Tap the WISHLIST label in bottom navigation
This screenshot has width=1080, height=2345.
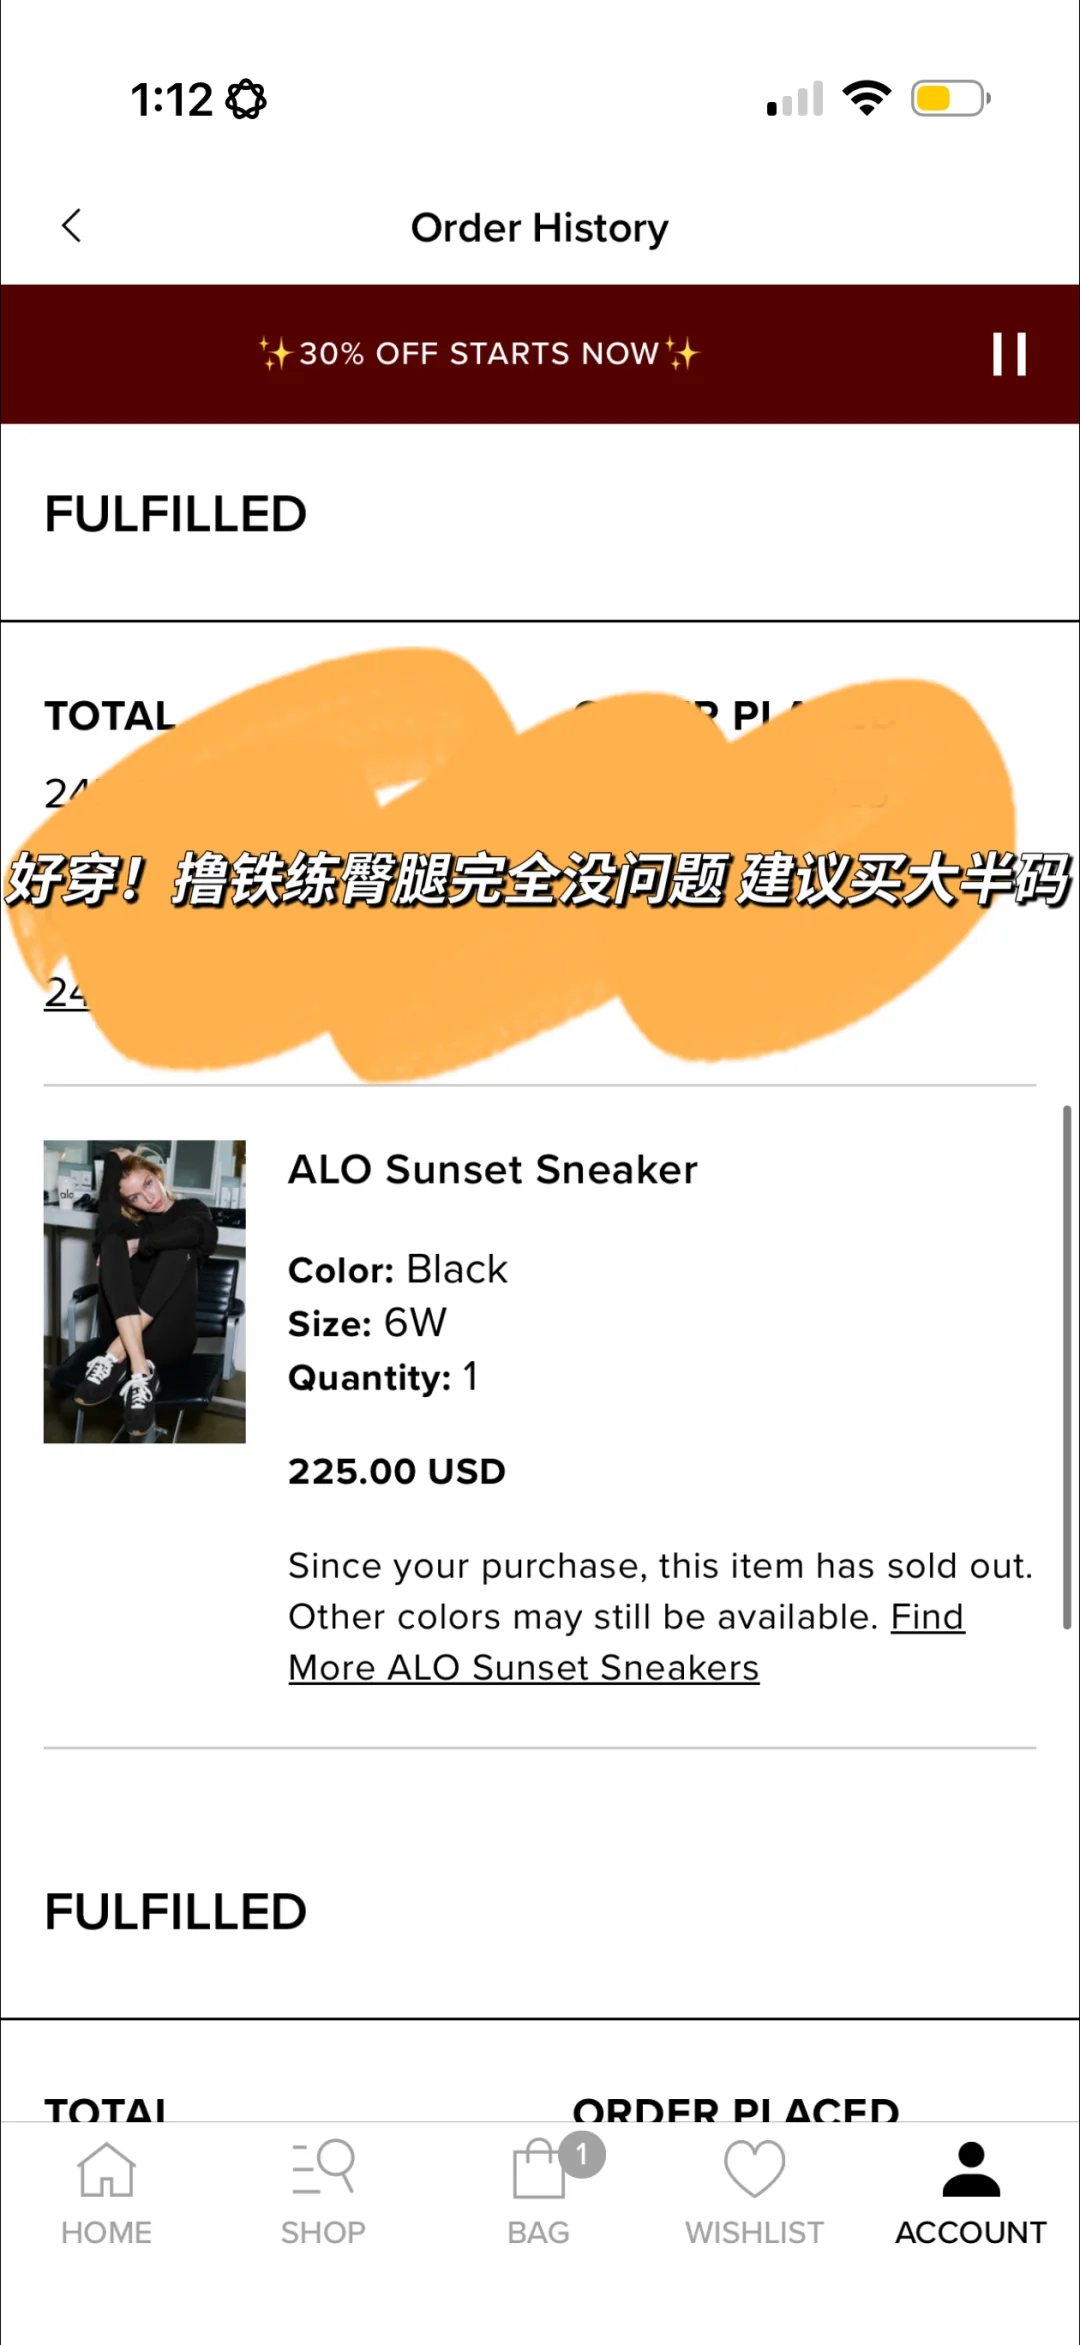pos(754,2232)
